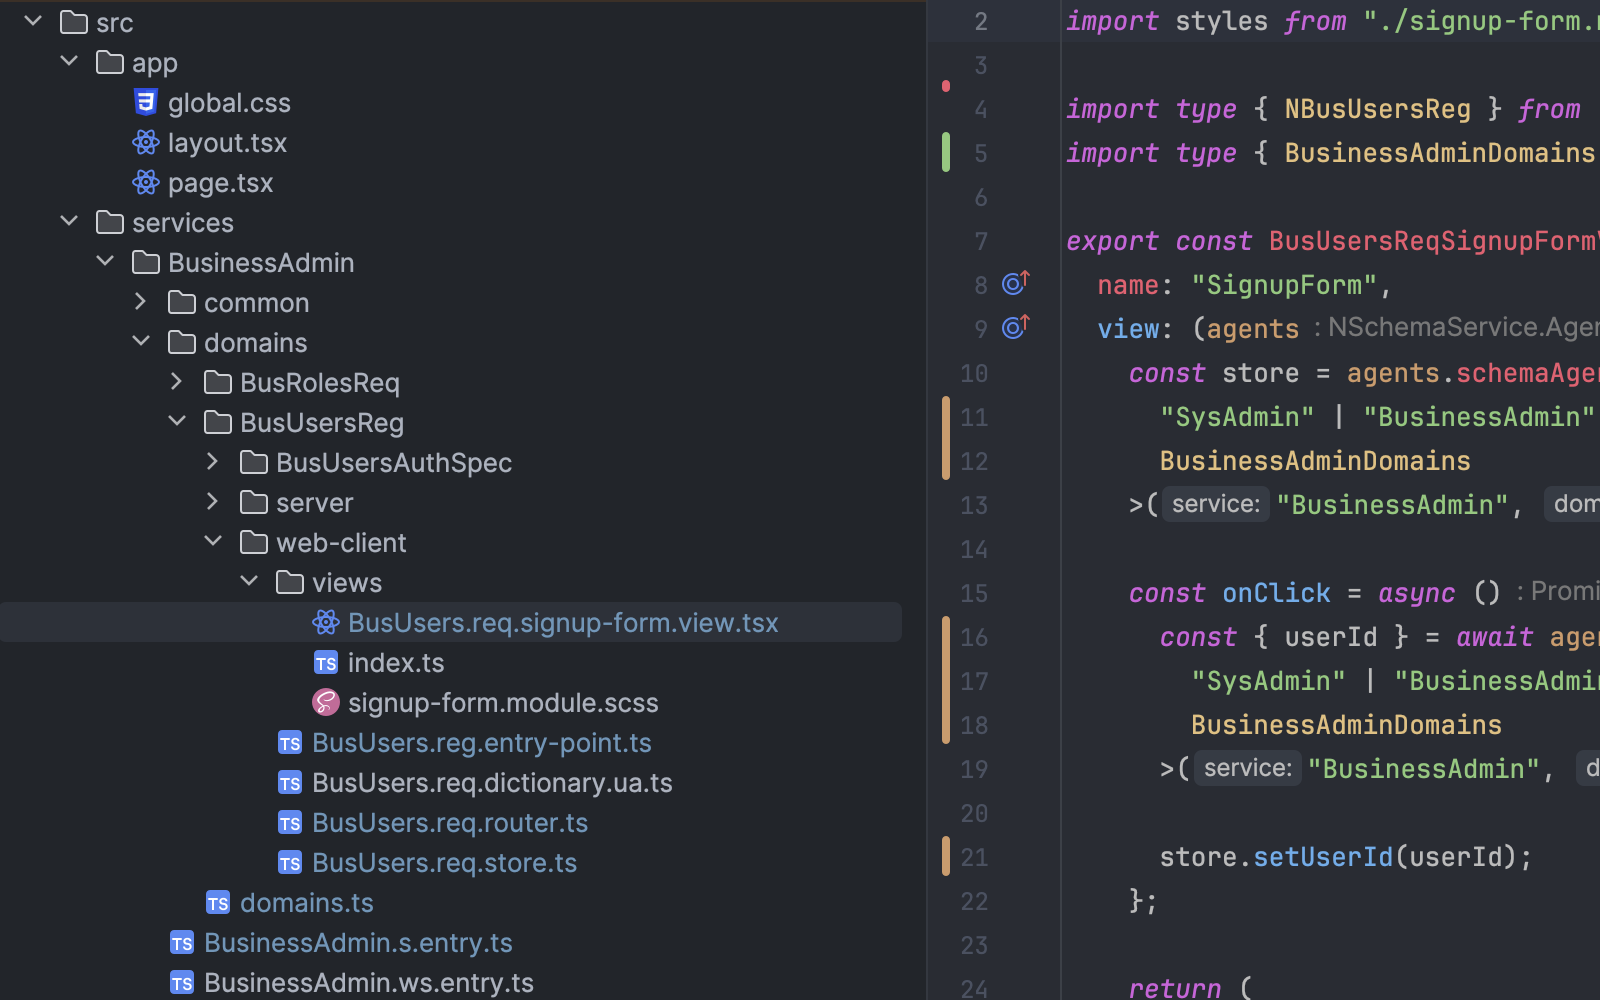Click the domains folder icon

(182, 342)
